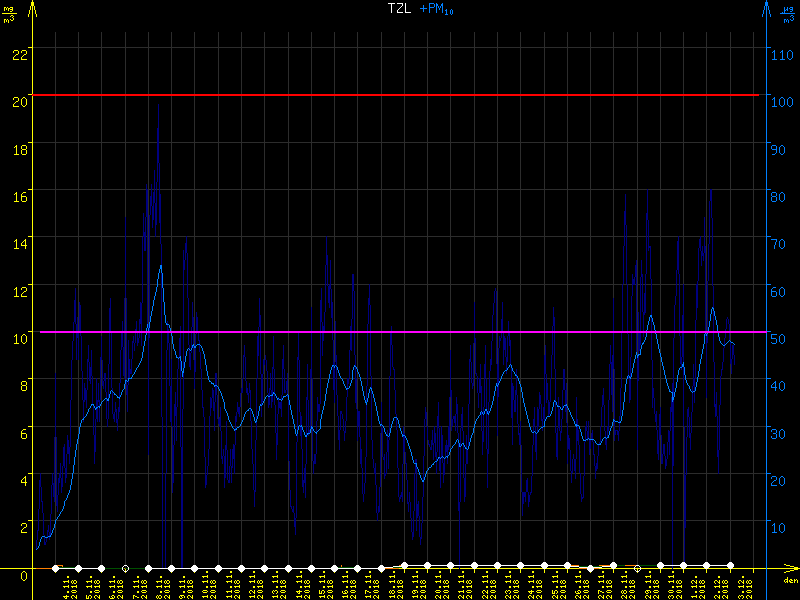Image resolution: width=800 pixels, height=600 pixels.
Task: Click the blue right axis arrow tip
Action: click(766, 6)
